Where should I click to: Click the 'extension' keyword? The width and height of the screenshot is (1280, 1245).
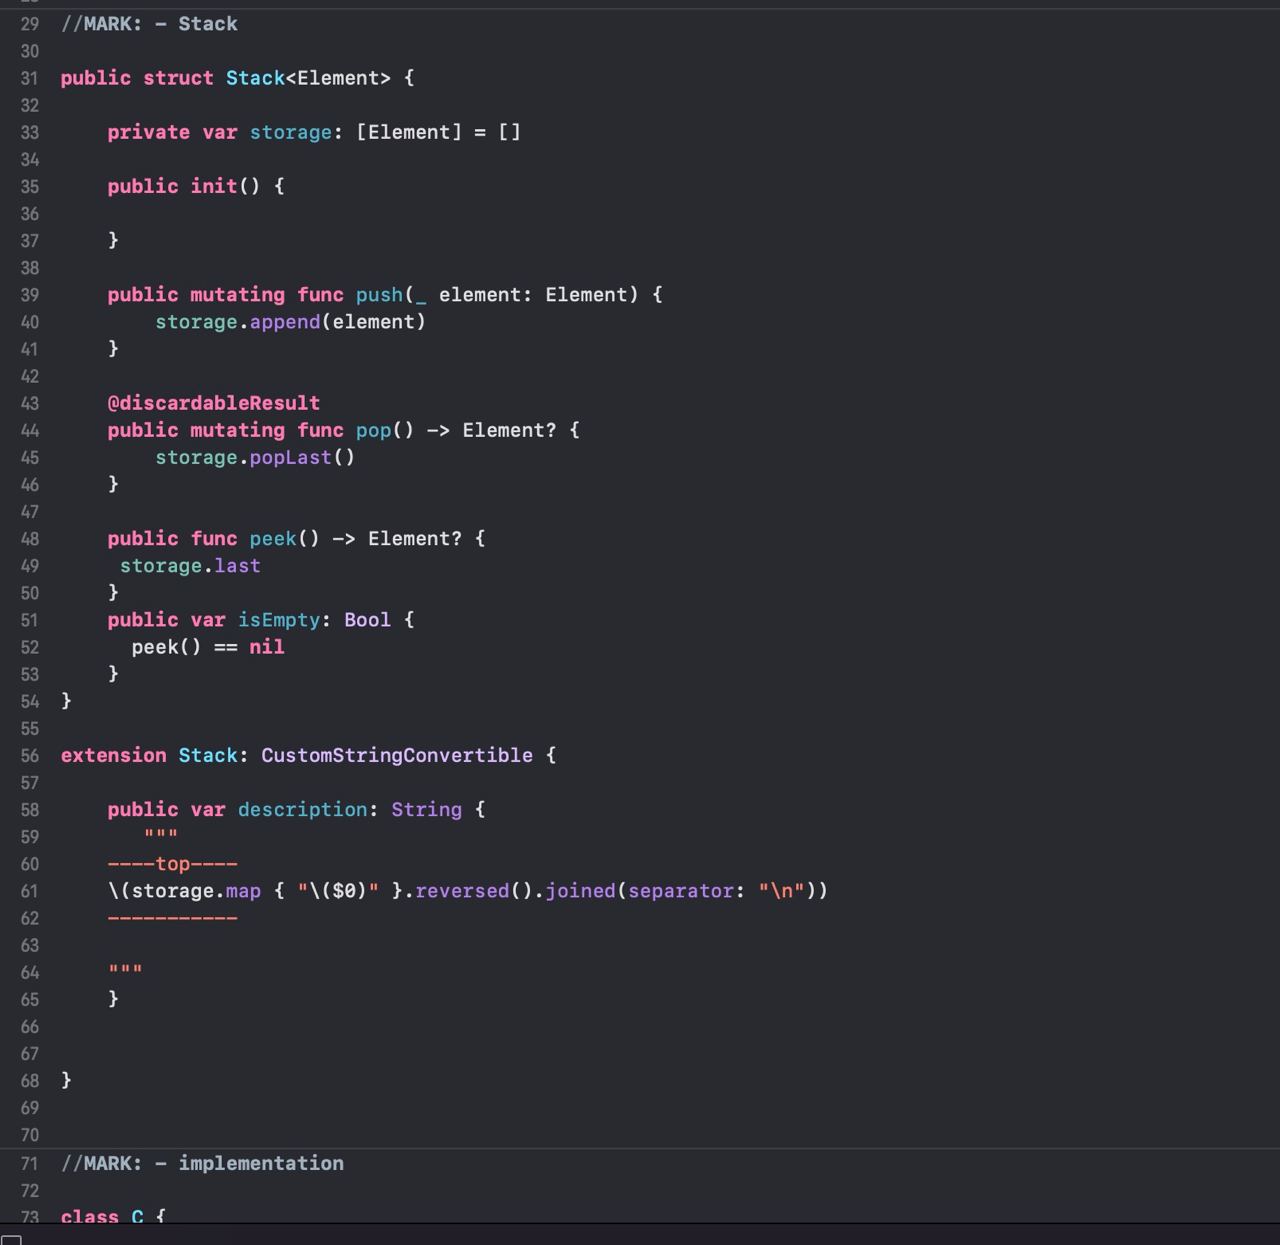[x=113, y=756]
